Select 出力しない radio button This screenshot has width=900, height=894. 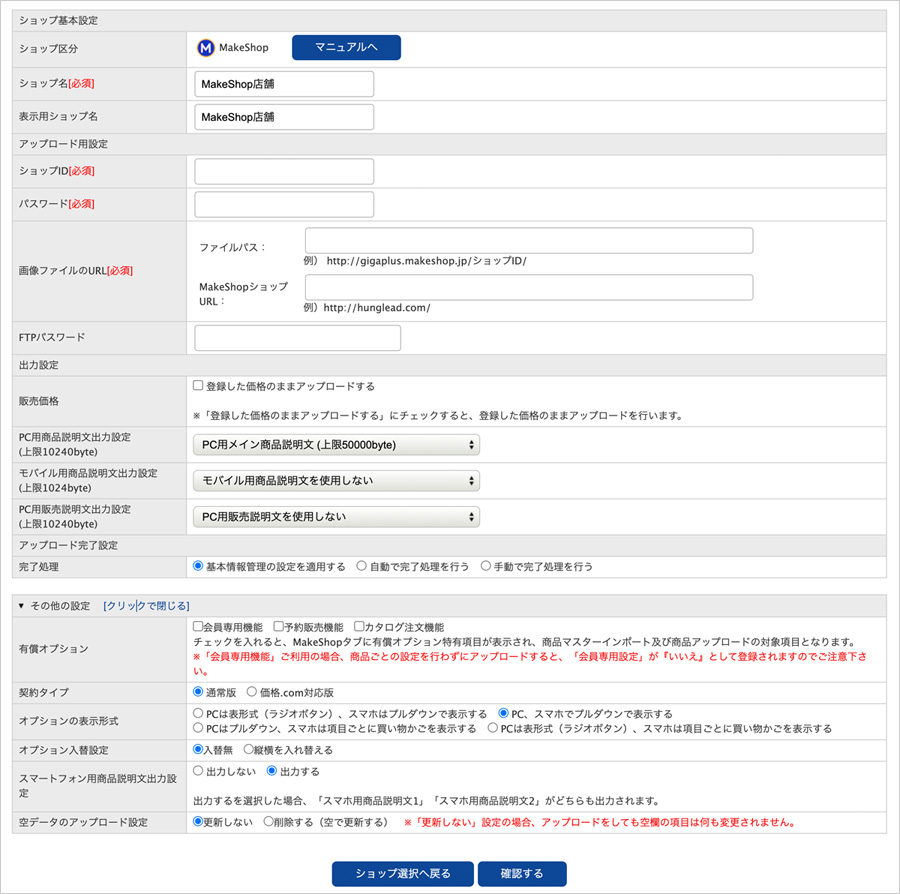tap(198, 771)
